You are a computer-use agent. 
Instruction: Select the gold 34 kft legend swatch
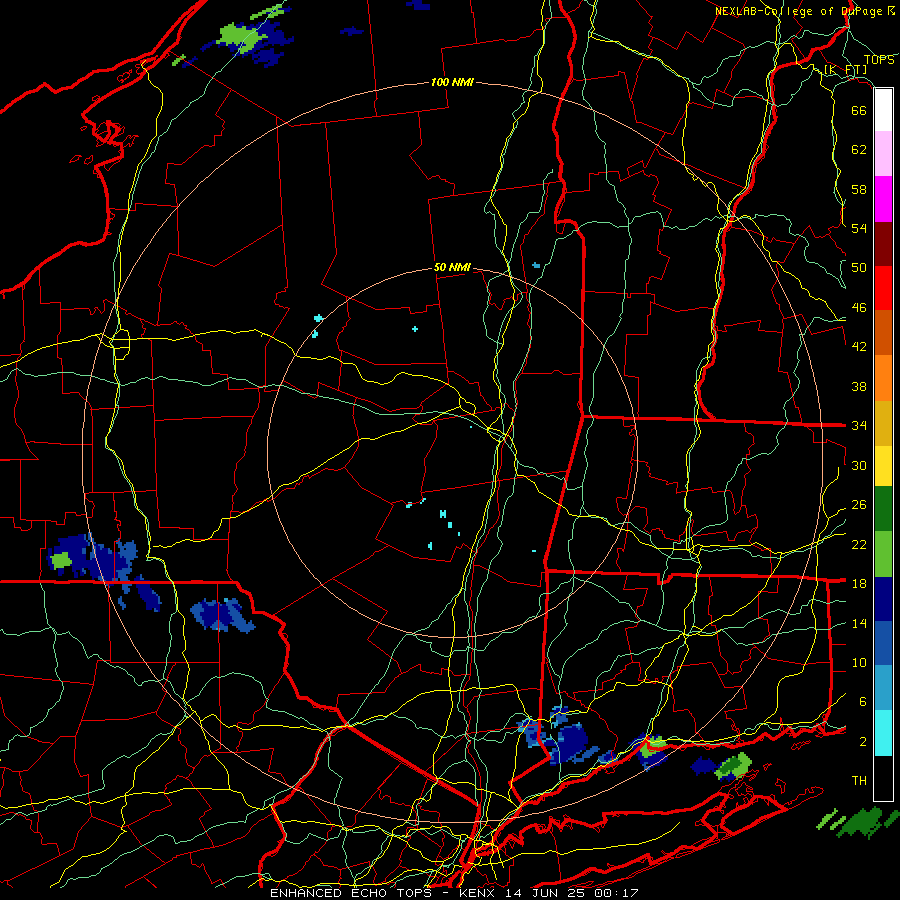tap(883, 423)
